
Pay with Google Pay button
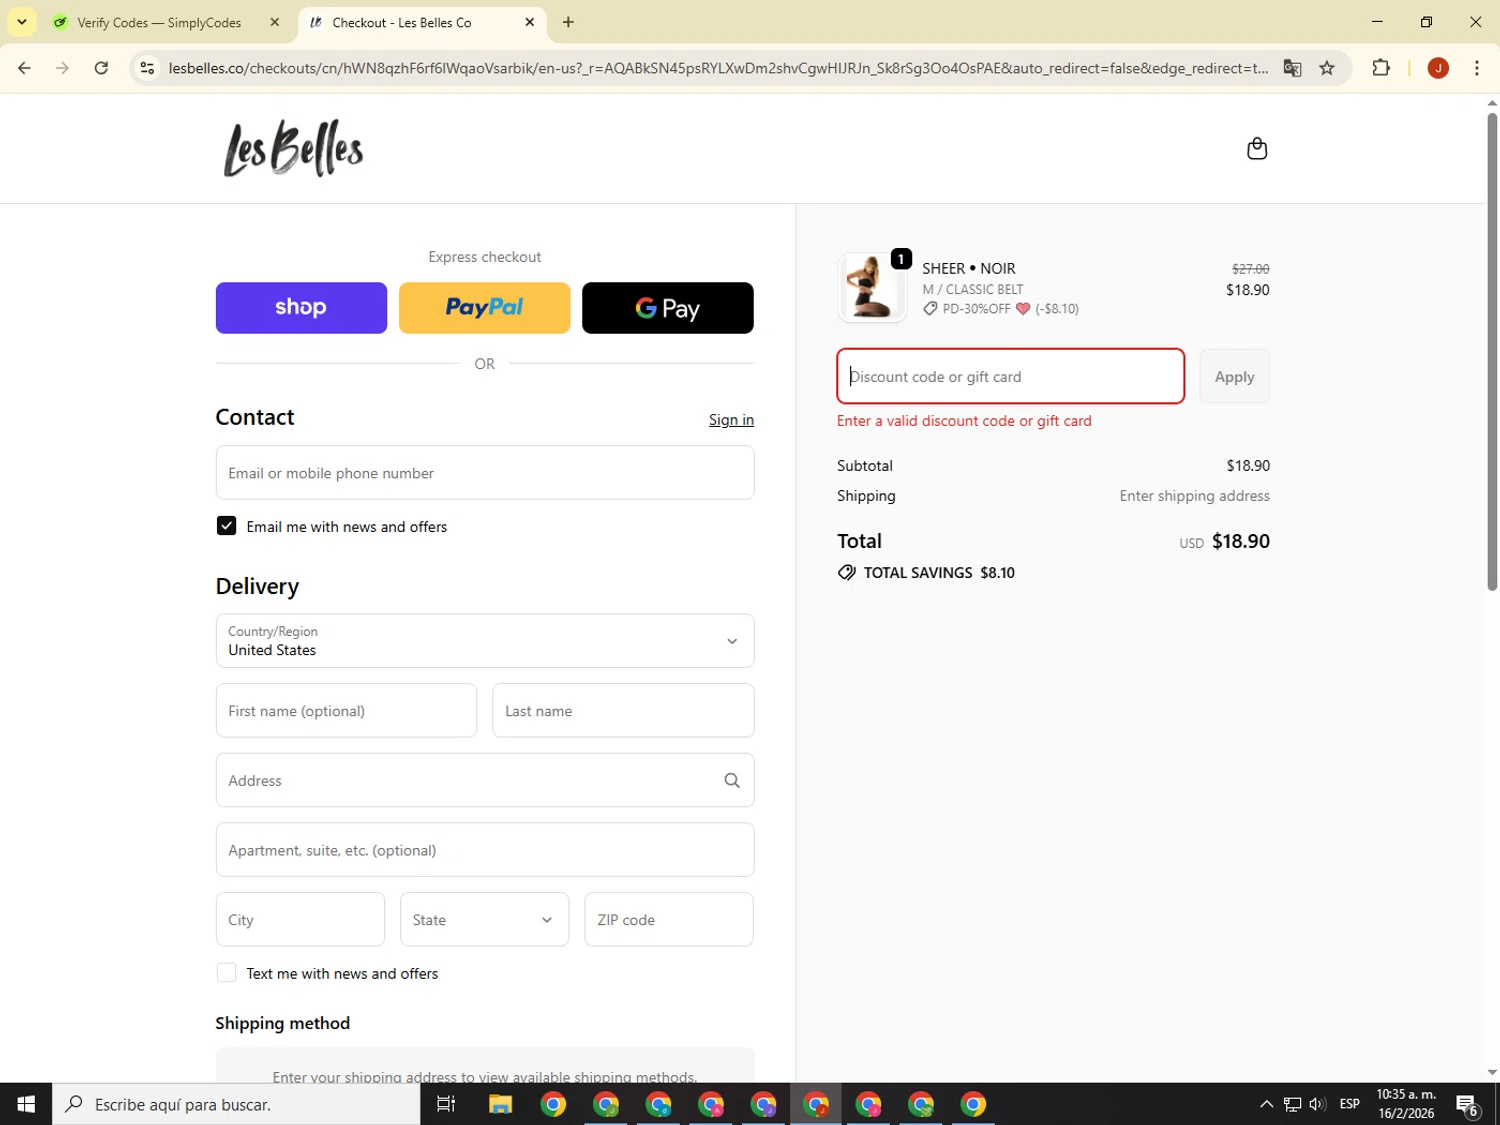(668, 308)
